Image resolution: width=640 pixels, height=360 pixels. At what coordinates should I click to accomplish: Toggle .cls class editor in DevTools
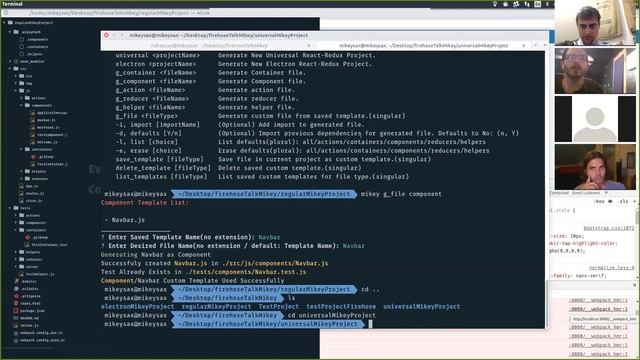click(623, 201)
